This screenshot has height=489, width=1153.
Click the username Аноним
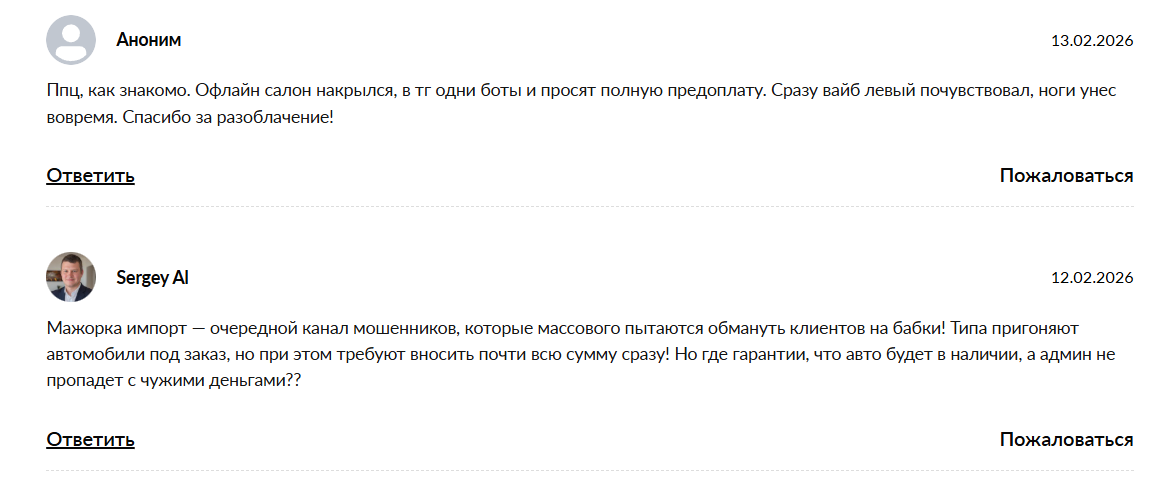[148, 41]
